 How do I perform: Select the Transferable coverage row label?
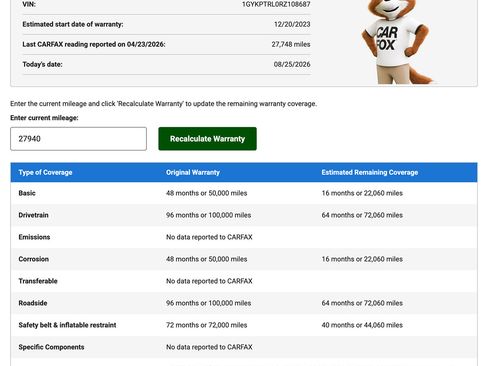(38, 281)
